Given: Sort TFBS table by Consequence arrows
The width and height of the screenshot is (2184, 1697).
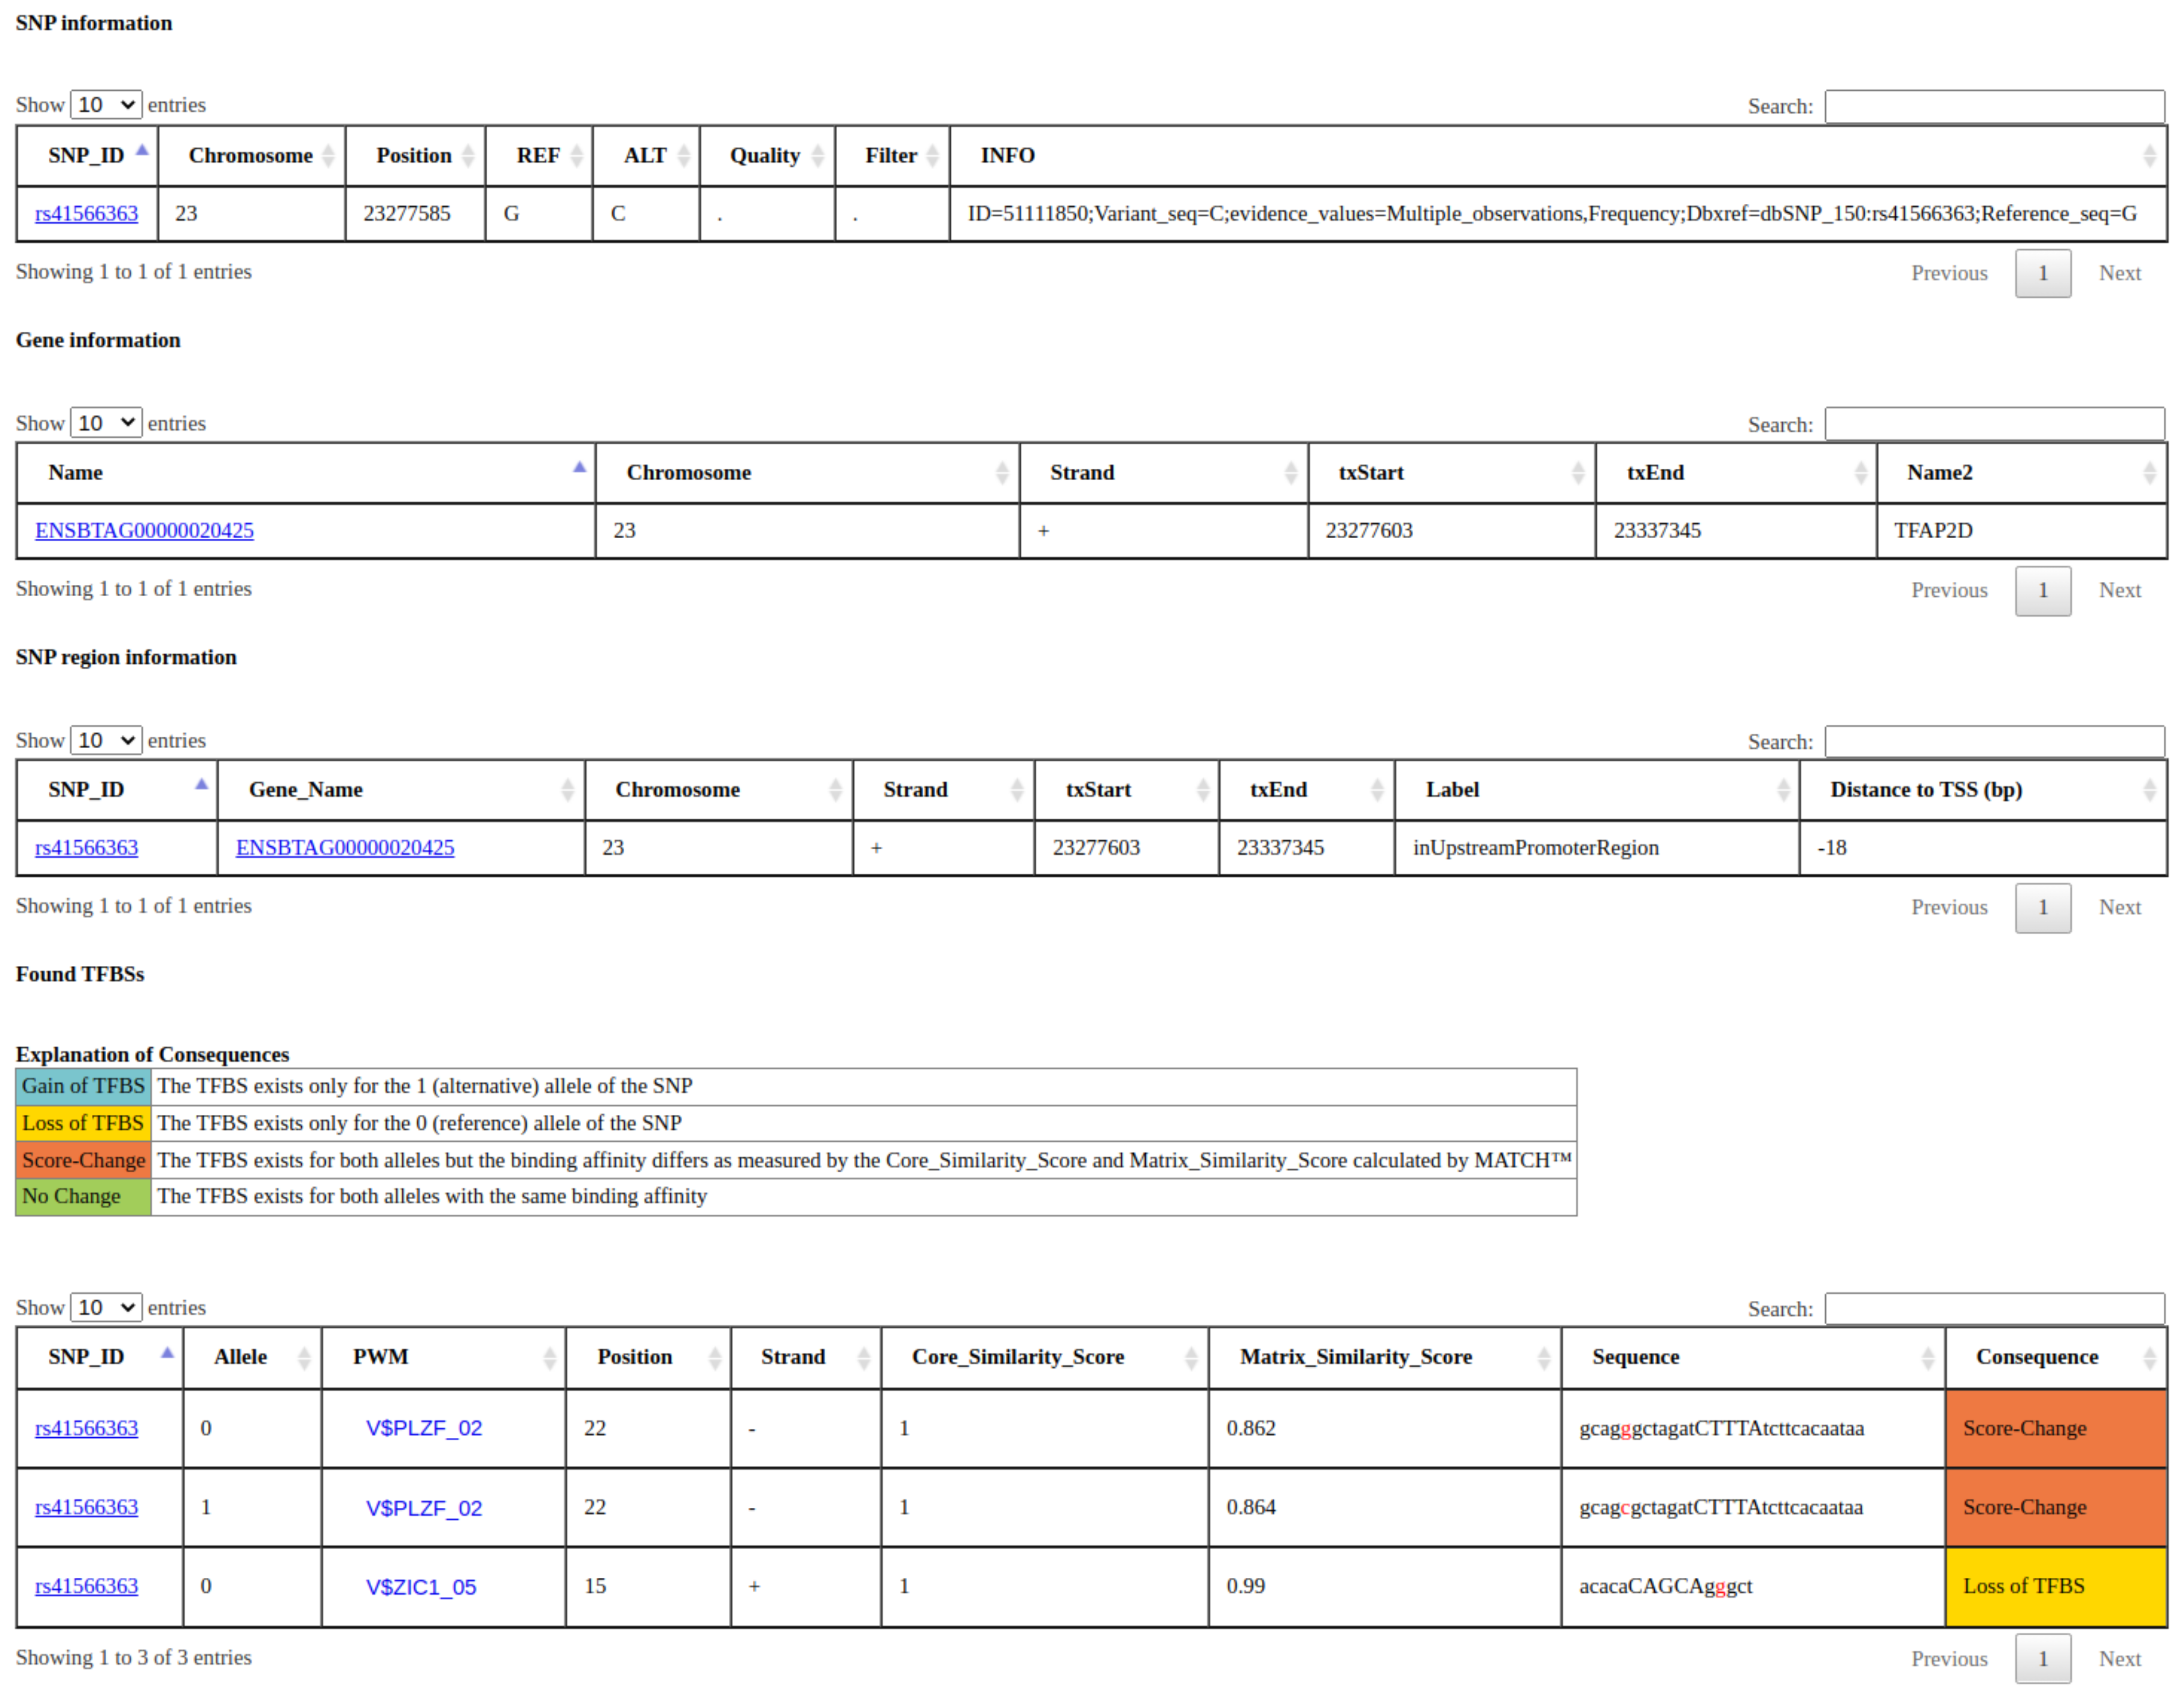Looking at the screenshot, I should tap(2149, 1357).
